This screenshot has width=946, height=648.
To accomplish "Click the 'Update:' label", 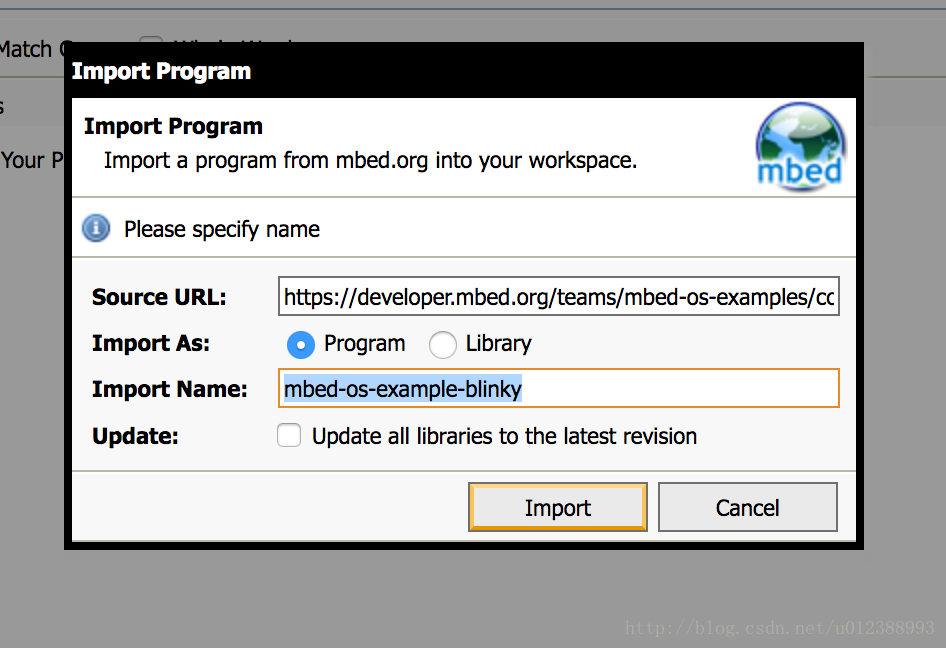I will pyautogui.click(x=135, y=436).
